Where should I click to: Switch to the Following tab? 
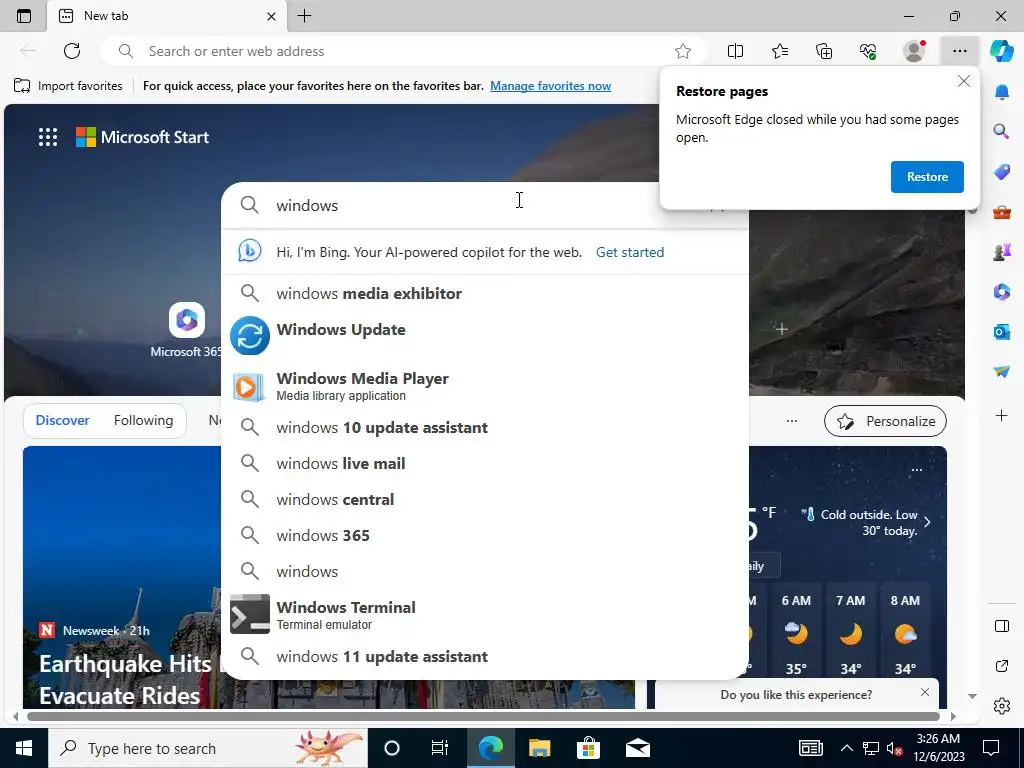pos(143,420)
